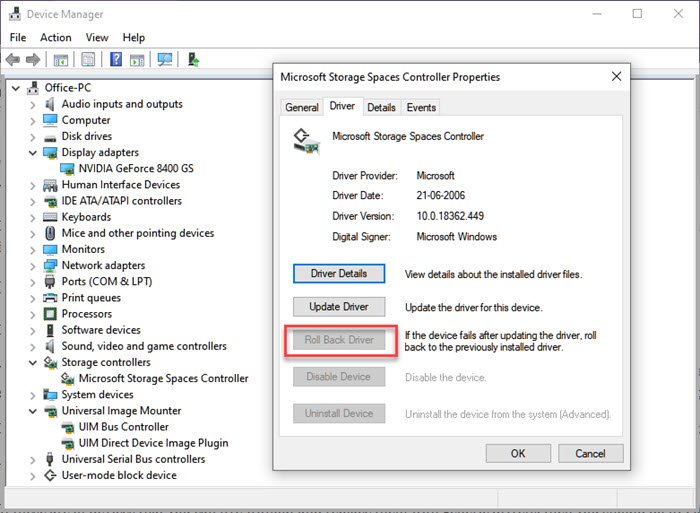Viewport: 700px width, 513px height.
Task: Click the action pane toolbar icon
Action: [x=137, y=59]
